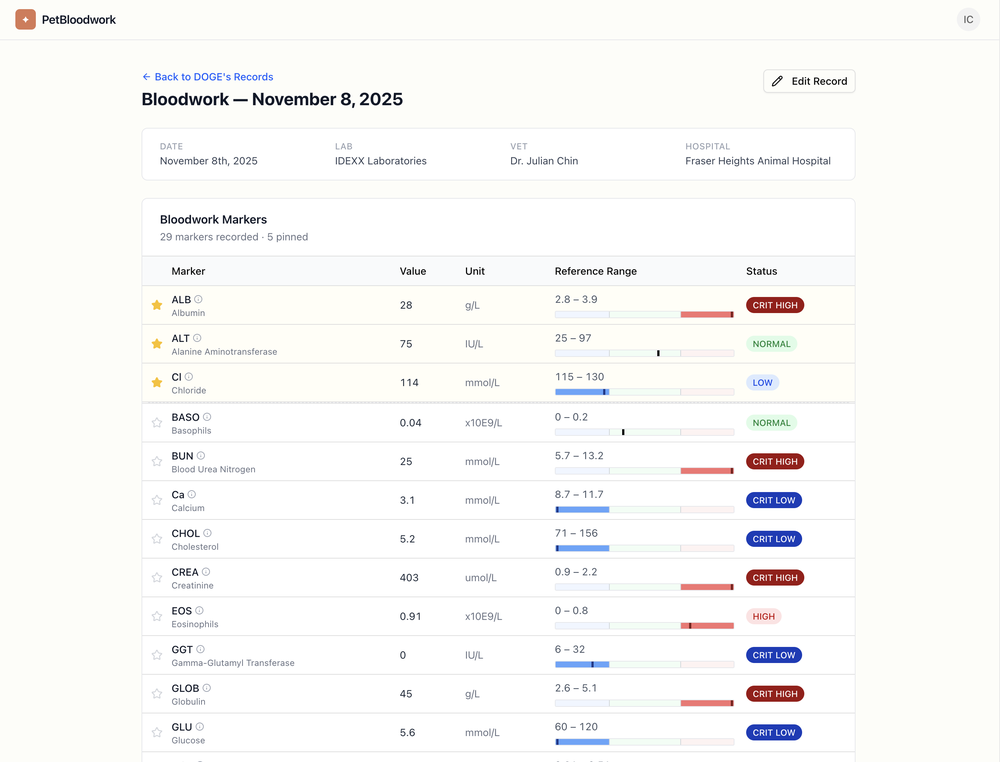Click lab name IDEXX Laboratories
1000x762 pixels.
coord(381,161)
